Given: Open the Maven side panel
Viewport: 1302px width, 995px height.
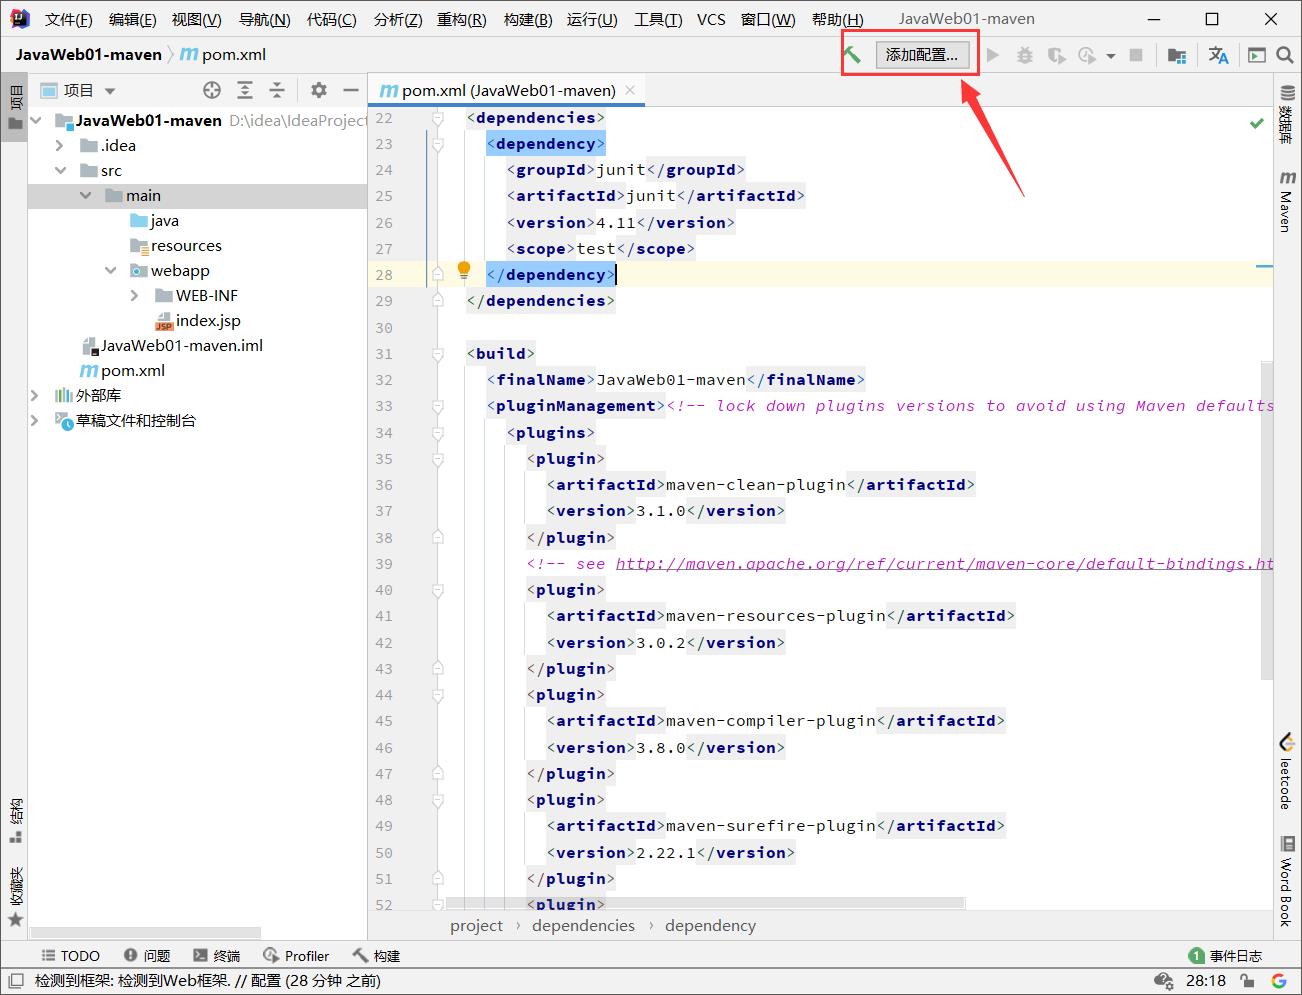Looking at the screenshot, I should pyautogui.click(x=1286, y=201).
